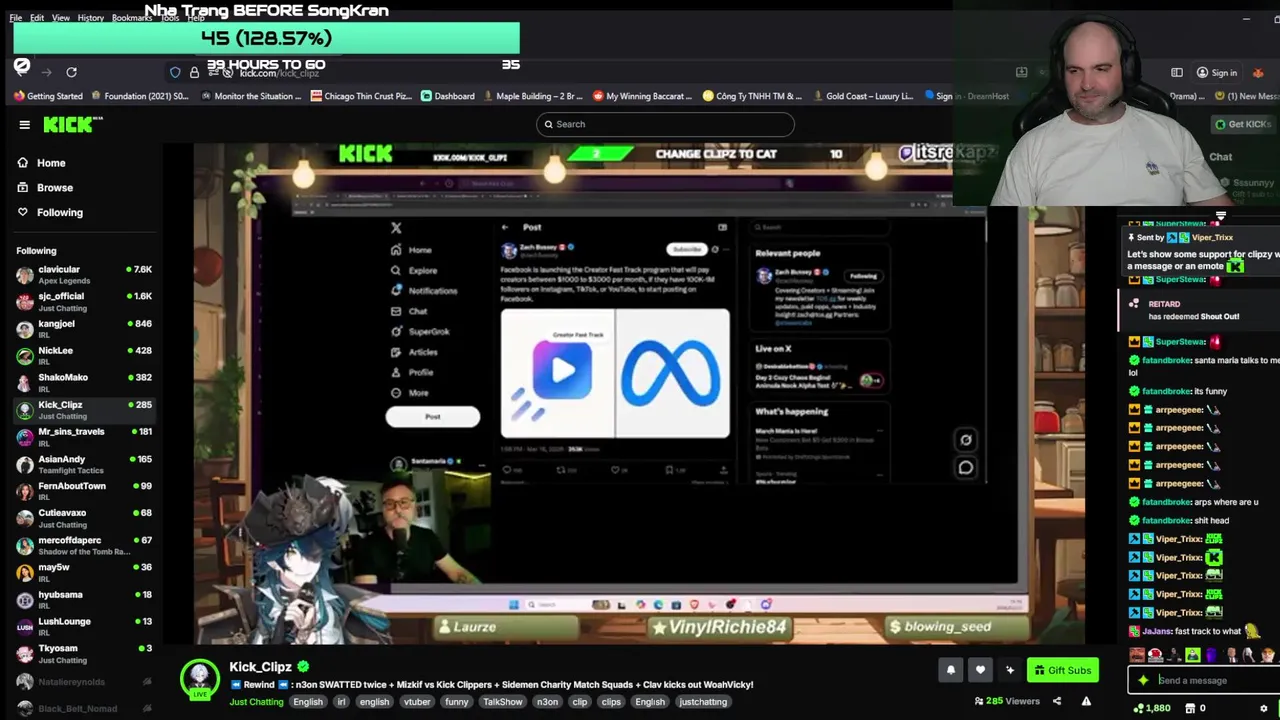The width and height of the screenshot is (1280, 720).
Task: Click the Just Chatting category link
Action: pos(257,702)
